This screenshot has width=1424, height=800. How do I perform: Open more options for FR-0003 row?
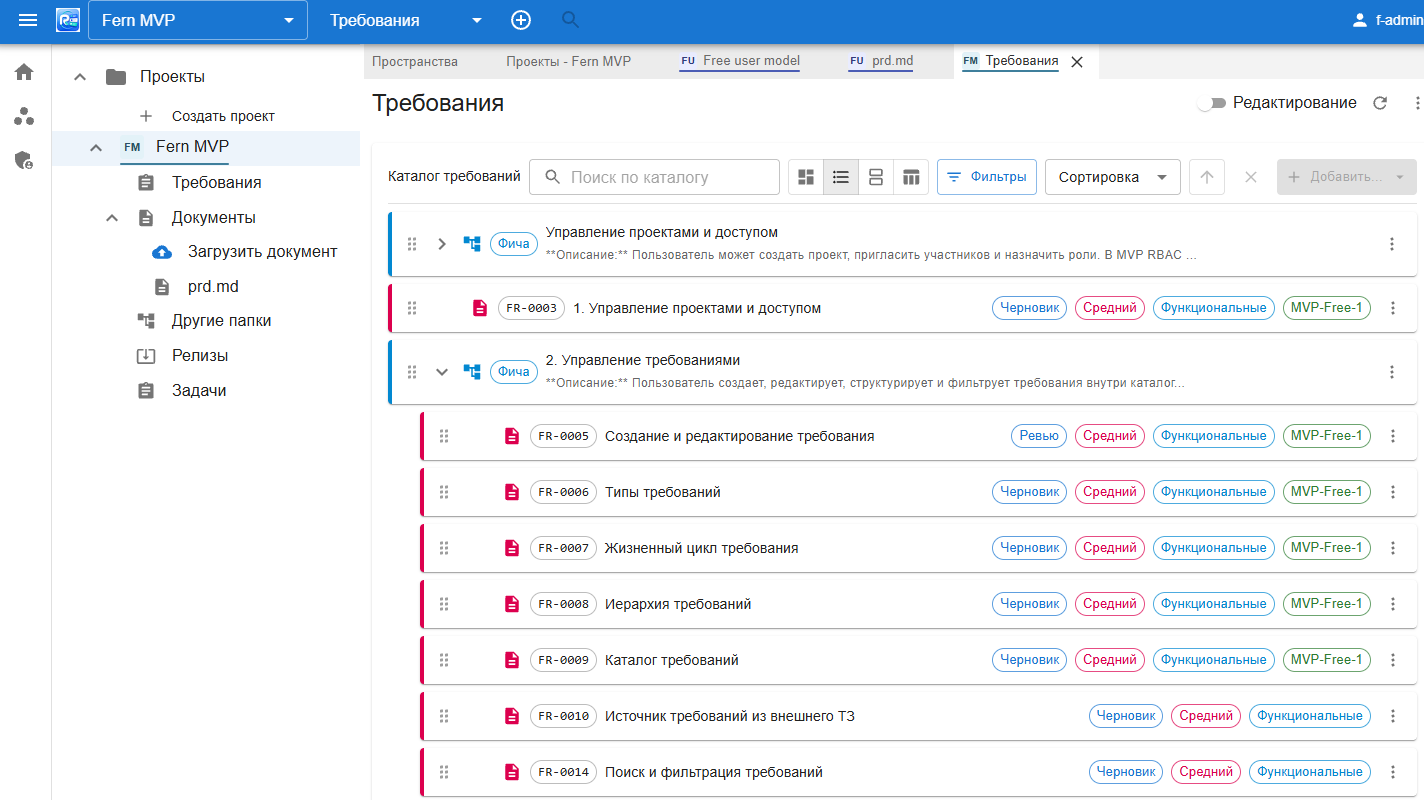tap(1393, 308)
